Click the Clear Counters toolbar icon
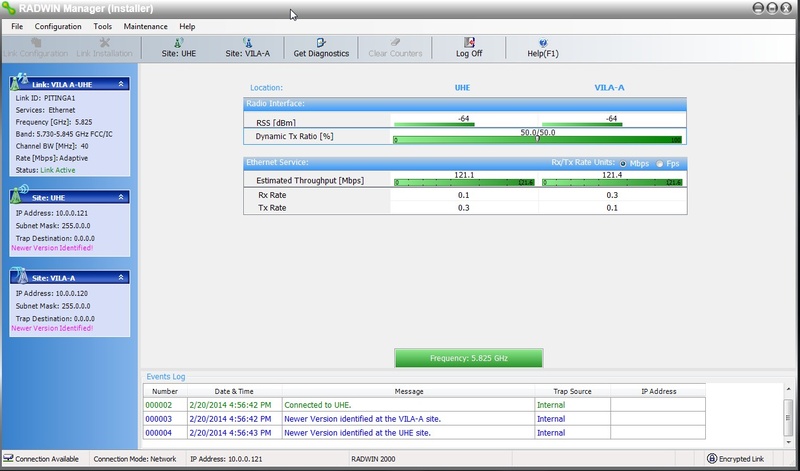The image size is (800, 471). [x=395, y=42]
